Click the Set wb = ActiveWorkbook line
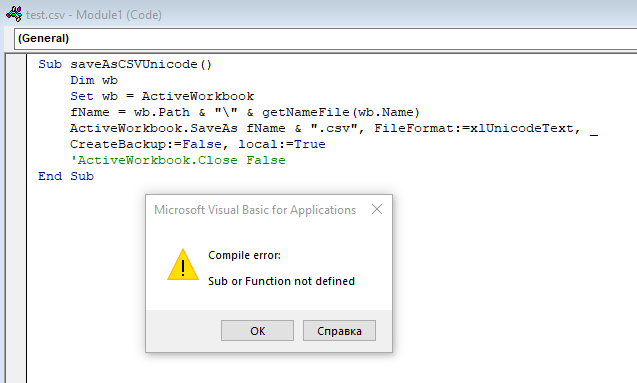637x383 pixels. click(x=162, y=96)
